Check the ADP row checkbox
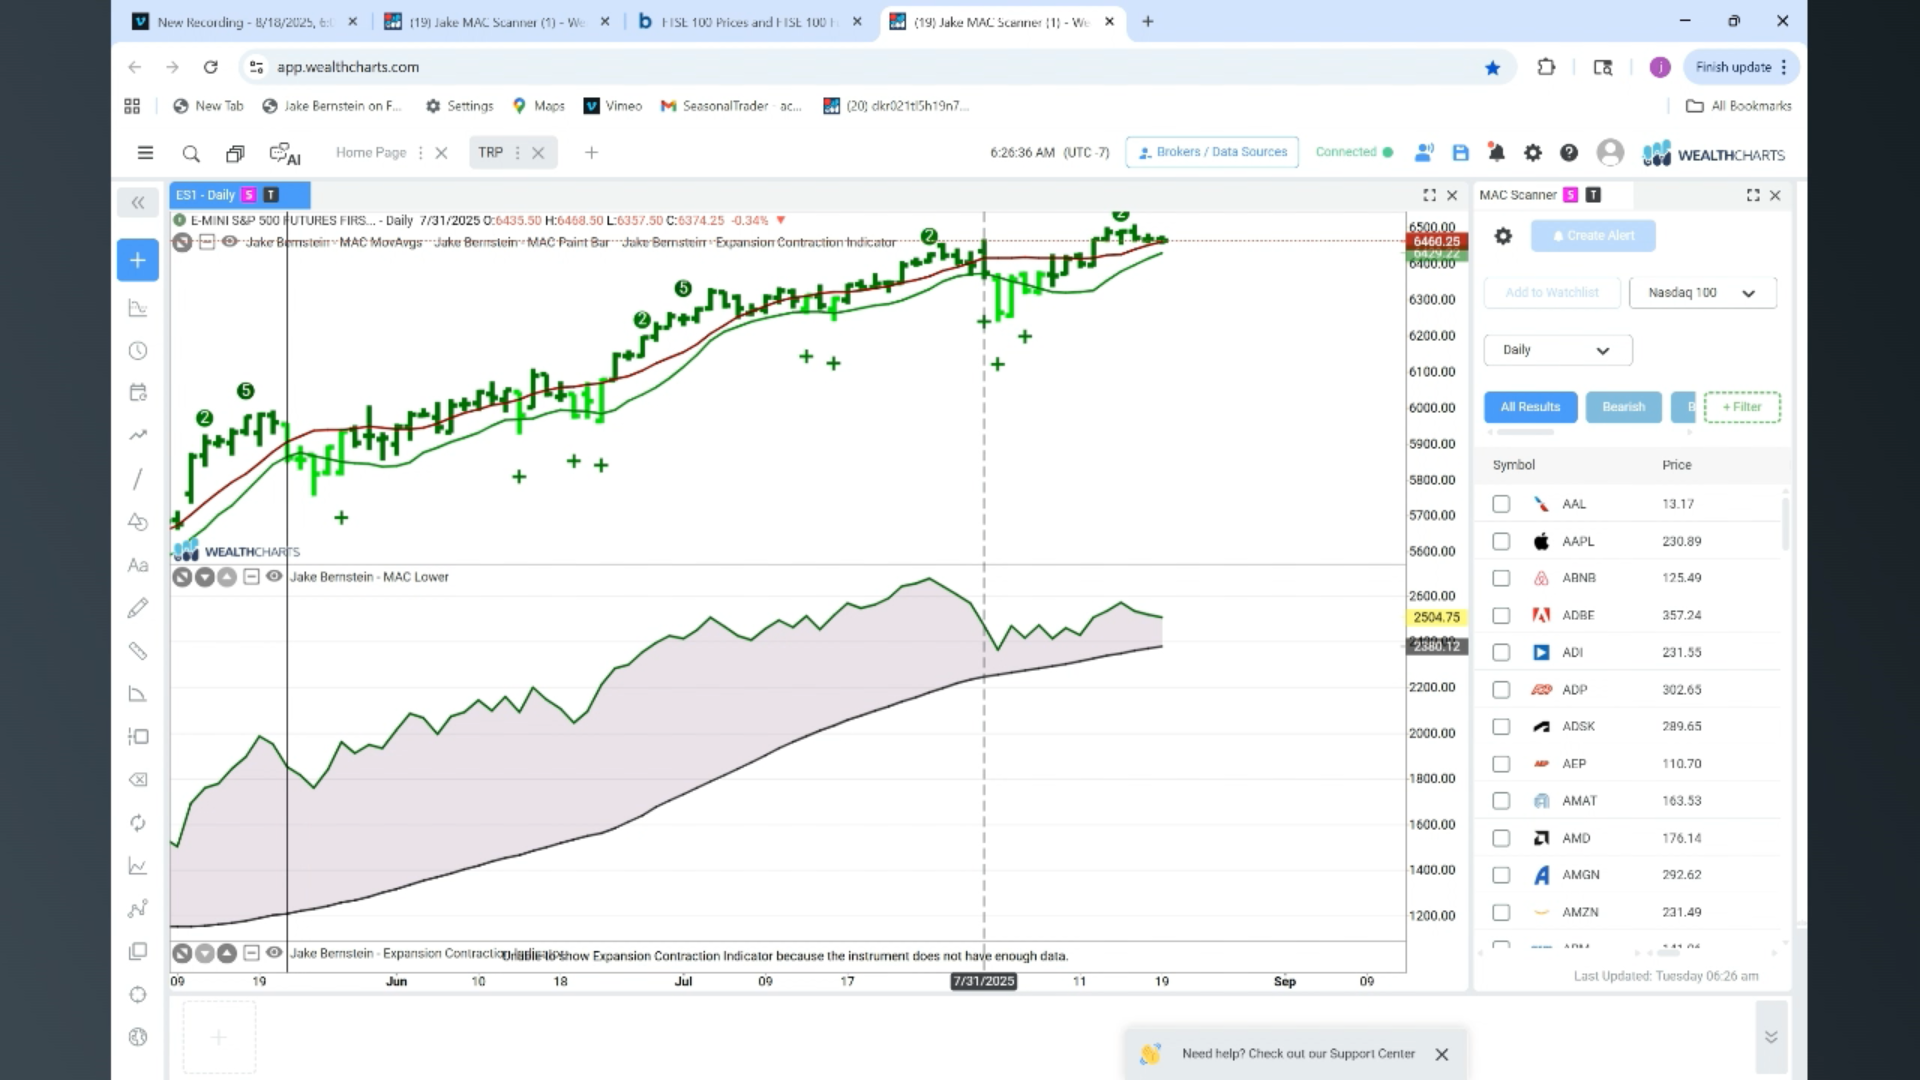The height and width of the screenshot is (1080, 1920). 1501,689
